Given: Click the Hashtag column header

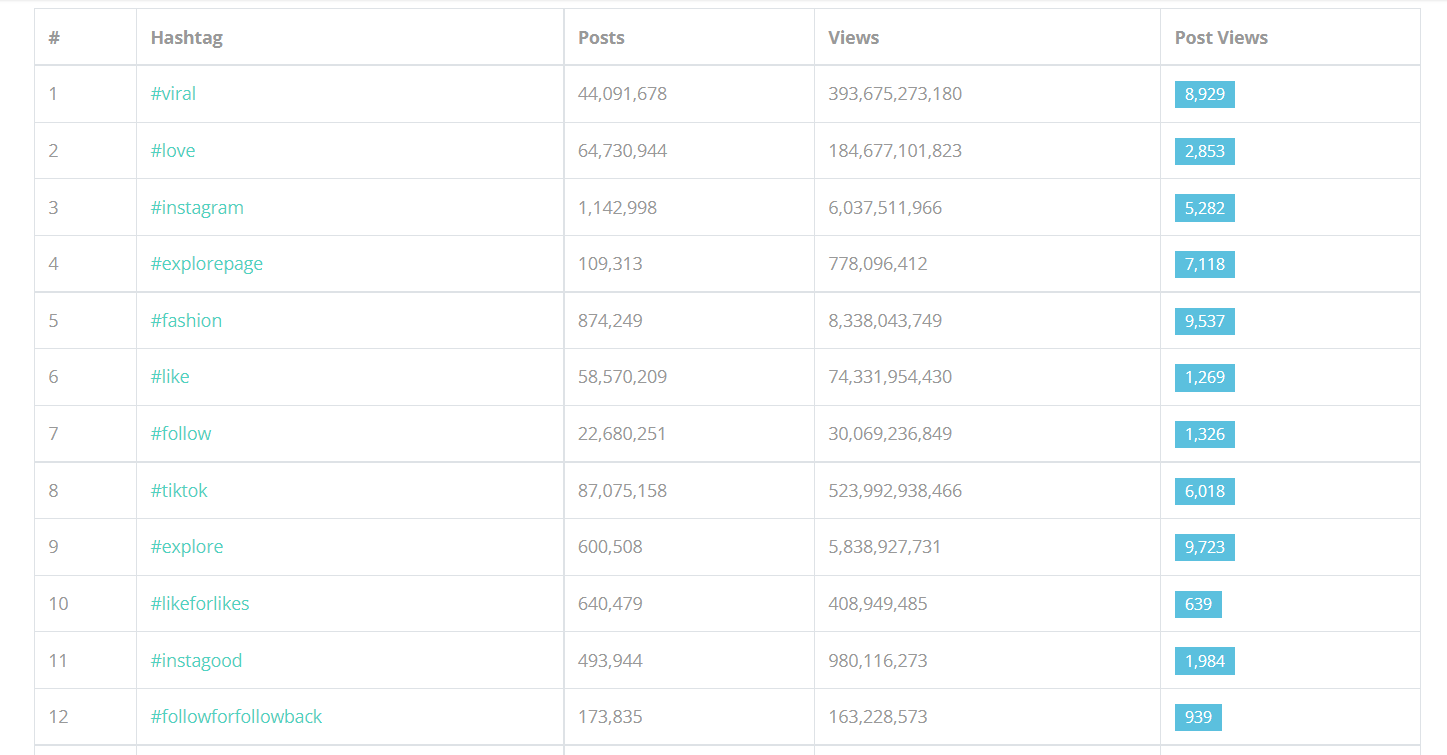Looking at the screenshot, I should coord(186,37).
